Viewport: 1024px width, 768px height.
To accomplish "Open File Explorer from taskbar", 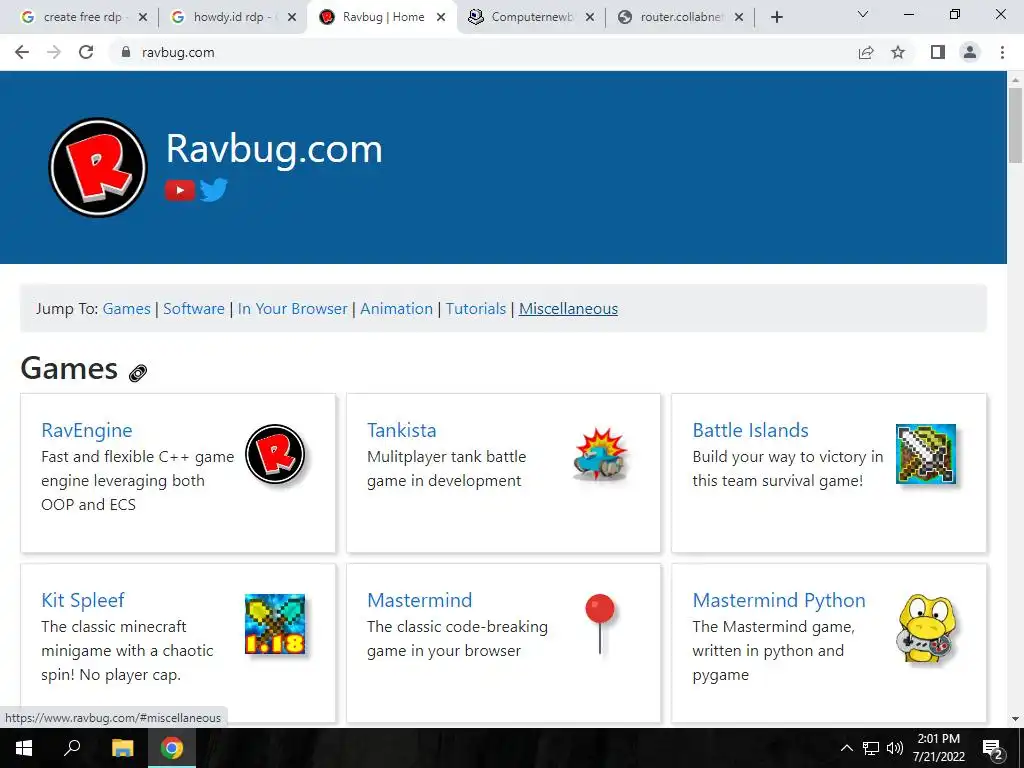I will click(x=122, y=748).
